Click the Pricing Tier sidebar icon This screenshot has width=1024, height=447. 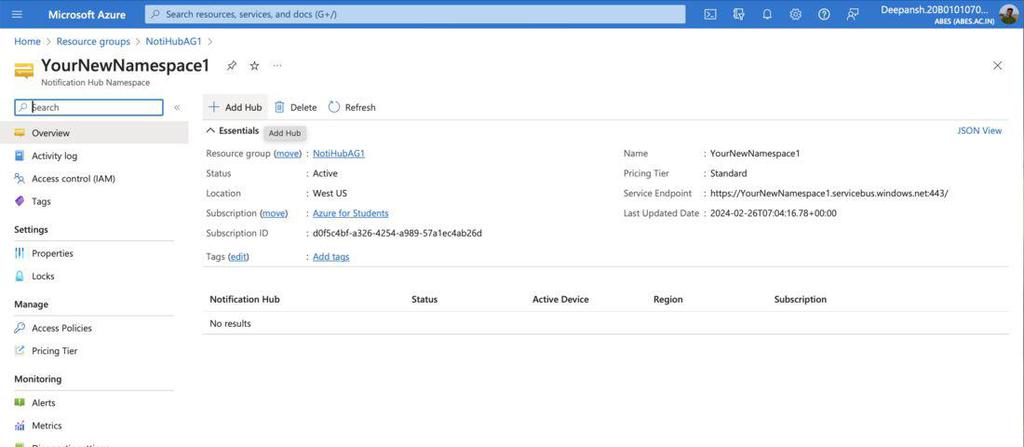(20, 351)
